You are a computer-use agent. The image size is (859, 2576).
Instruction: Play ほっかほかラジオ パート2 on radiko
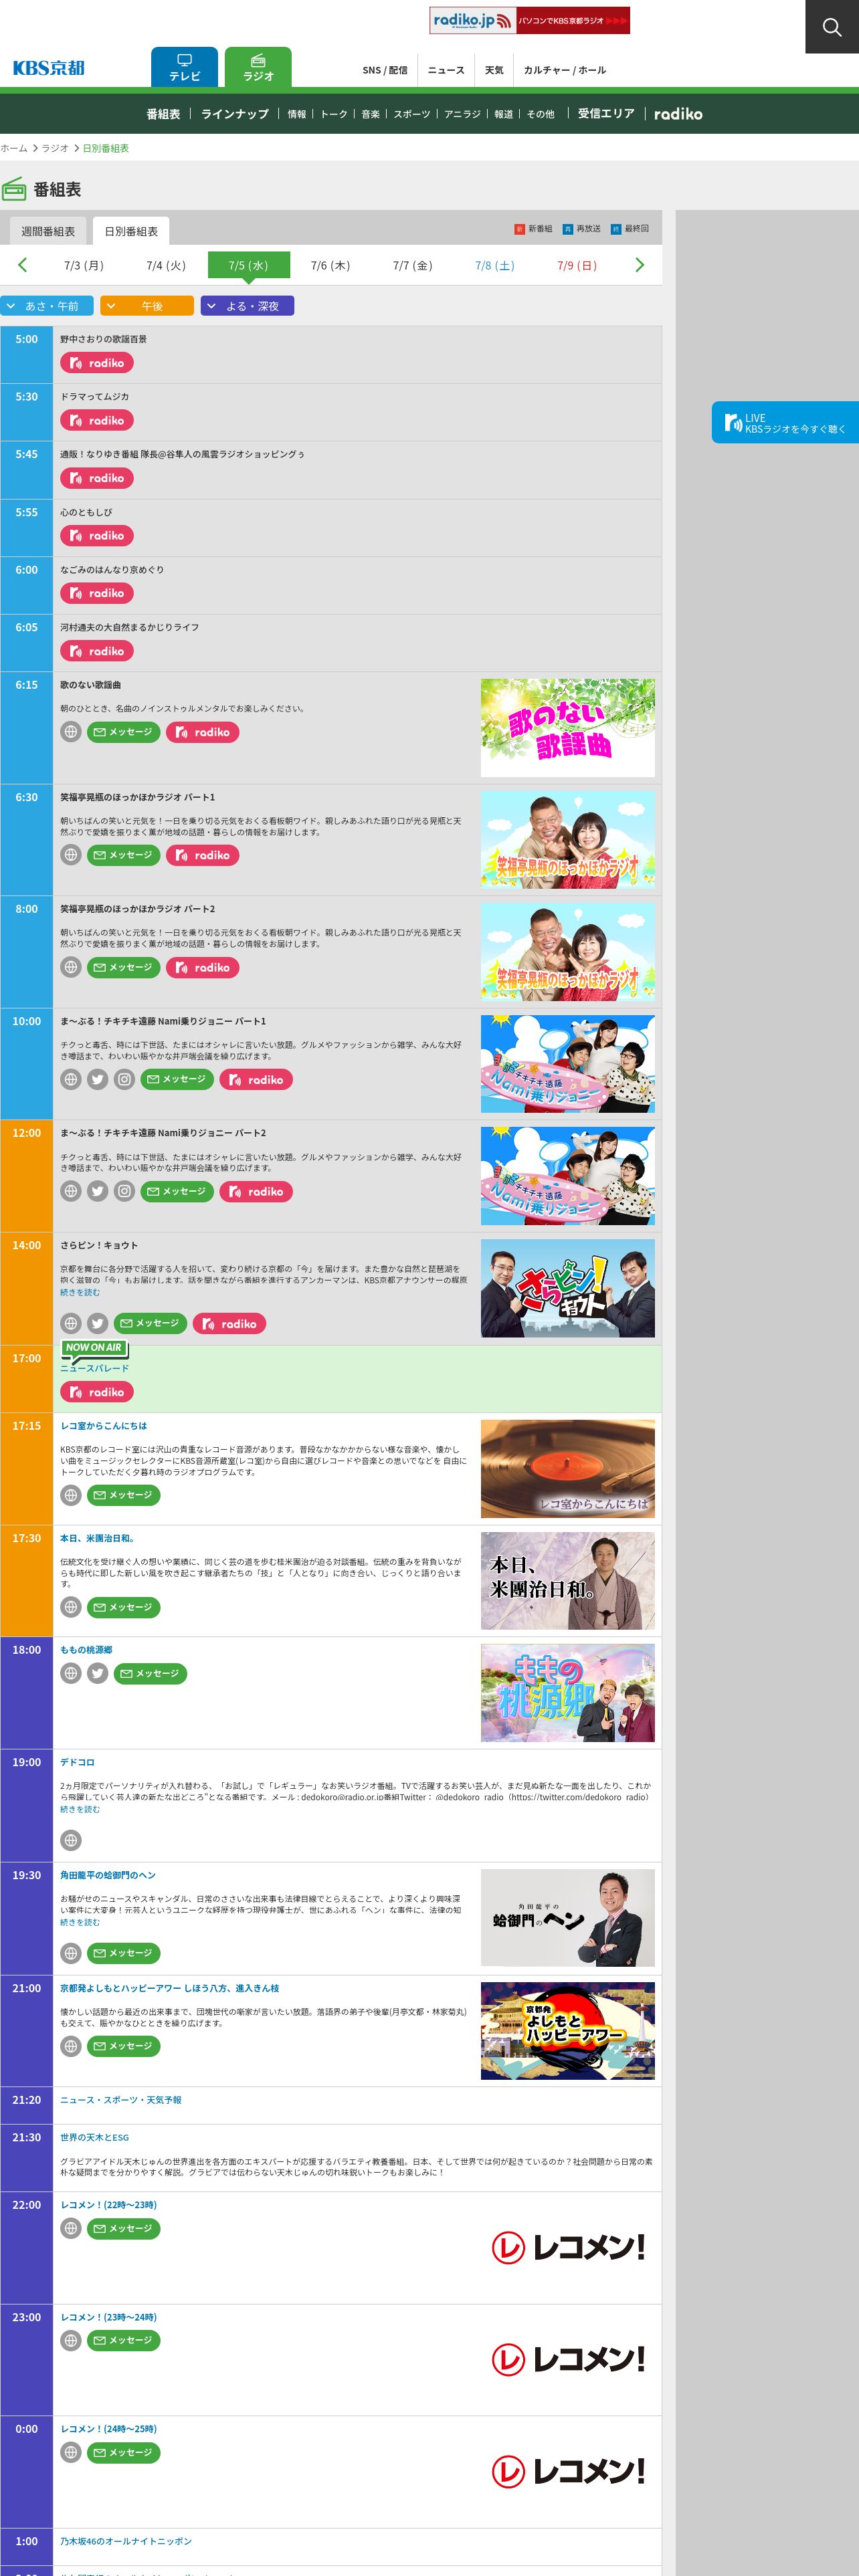[x=203, y=967]
